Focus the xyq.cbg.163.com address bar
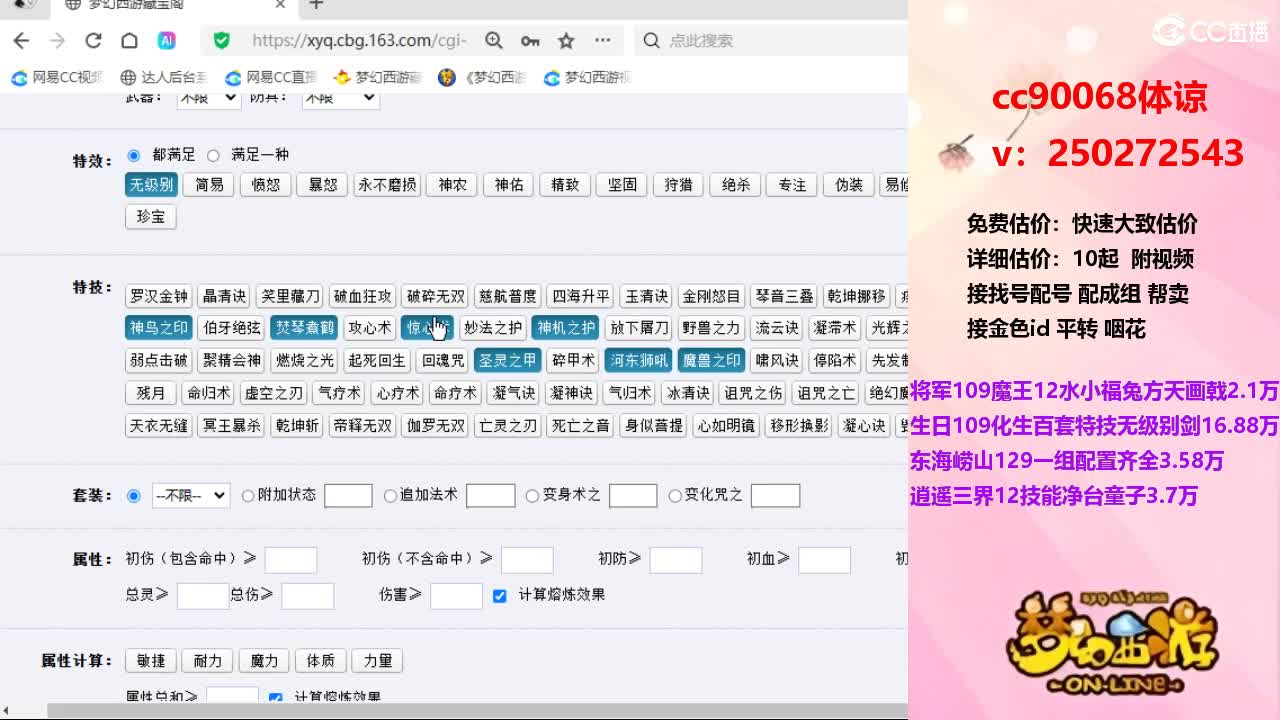The image size is (1280, 720). click(x=359, y=40)
